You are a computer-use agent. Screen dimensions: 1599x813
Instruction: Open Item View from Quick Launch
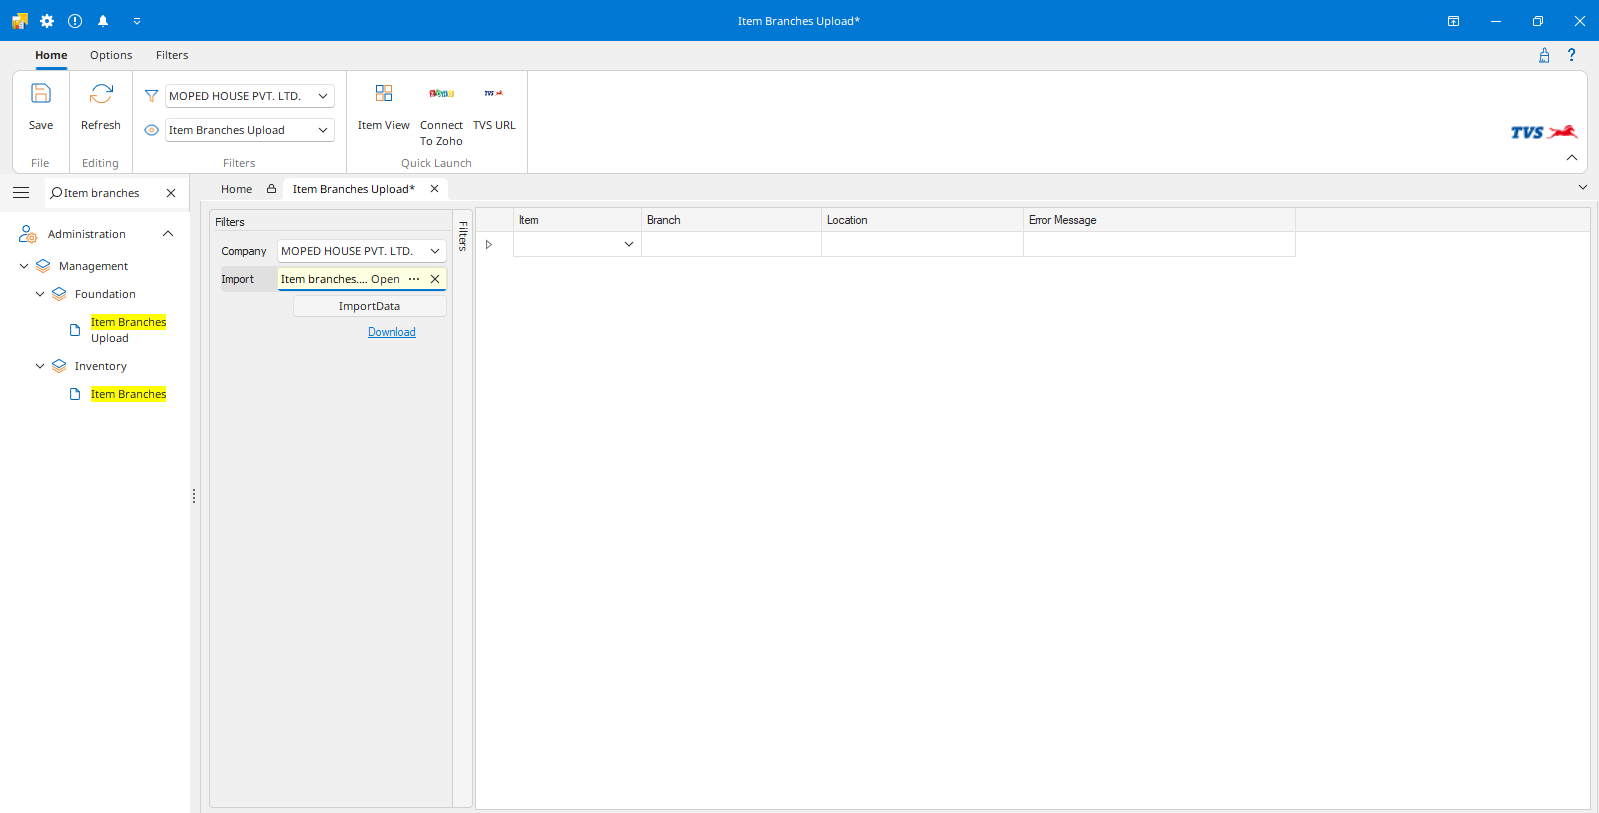[x=384, y=95]
